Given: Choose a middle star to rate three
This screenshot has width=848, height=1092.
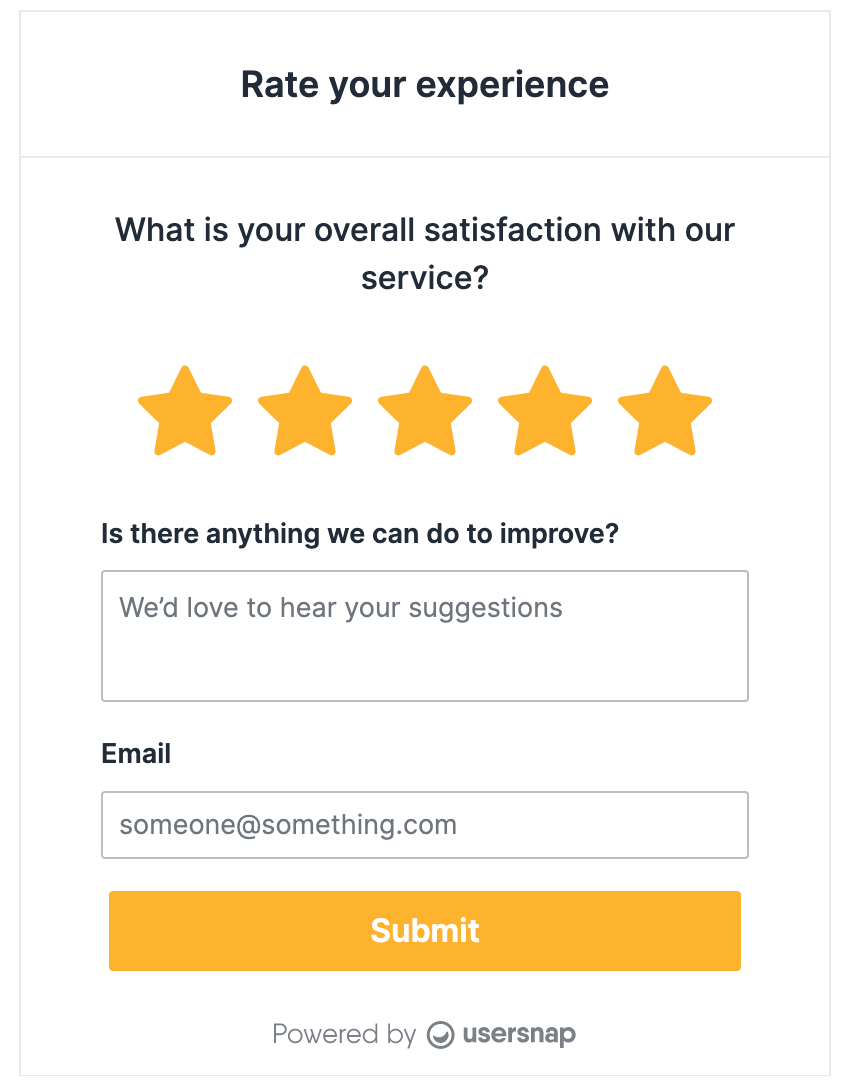Looking at the screenshot, I should (424, 410).
